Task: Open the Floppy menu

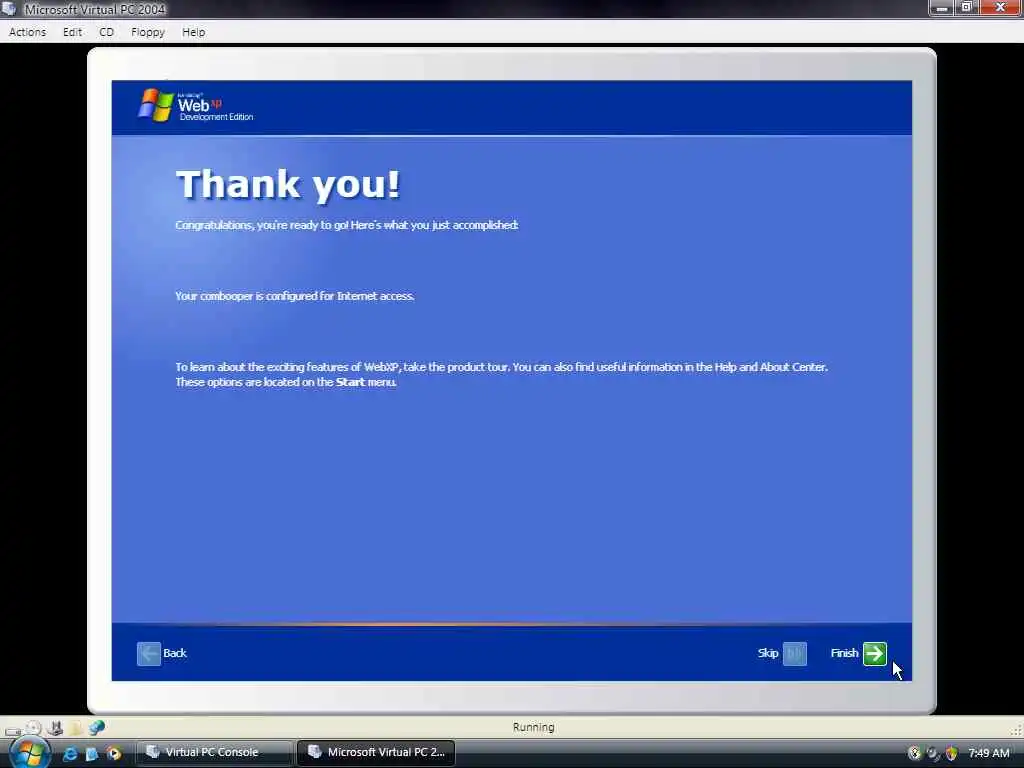Action: pyautogui.click(x=148, y=32)
